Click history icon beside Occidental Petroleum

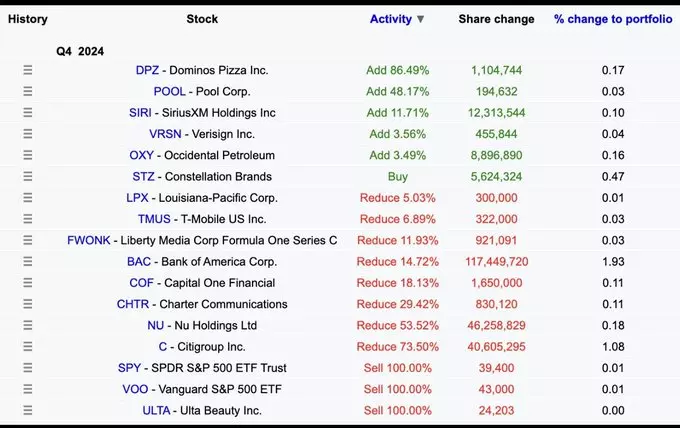28,155
